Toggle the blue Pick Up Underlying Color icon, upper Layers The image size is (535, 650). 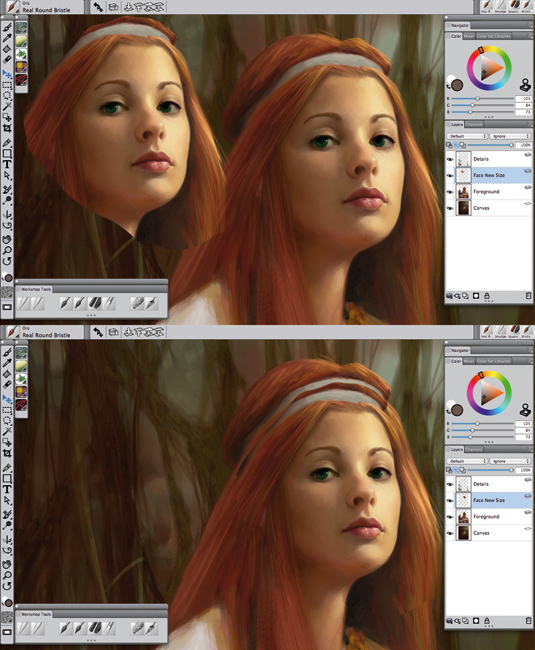pyautogui.click(x=456, y=145)
